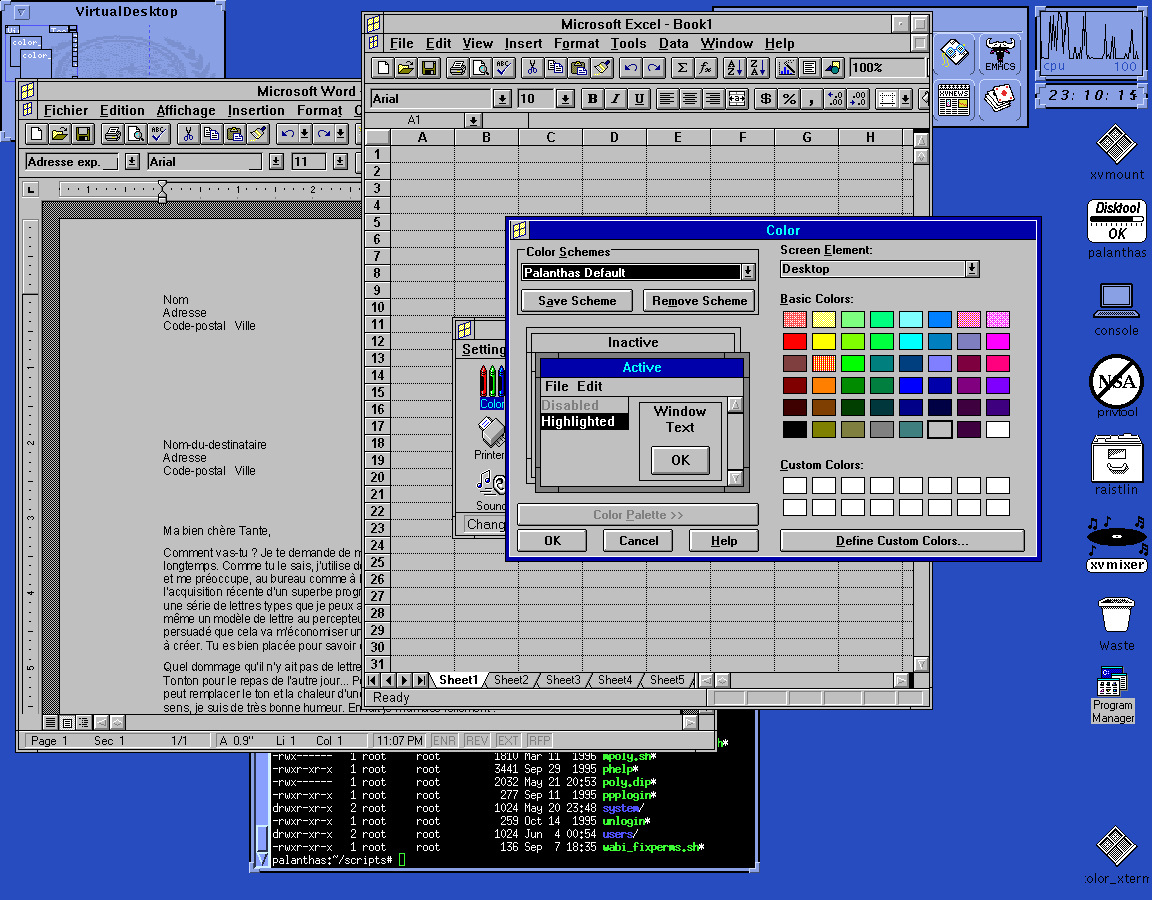Screen dimensions: 1152x900
Task: Open the Excel font size dropdown arrow
Action: (x=565, y=98)
